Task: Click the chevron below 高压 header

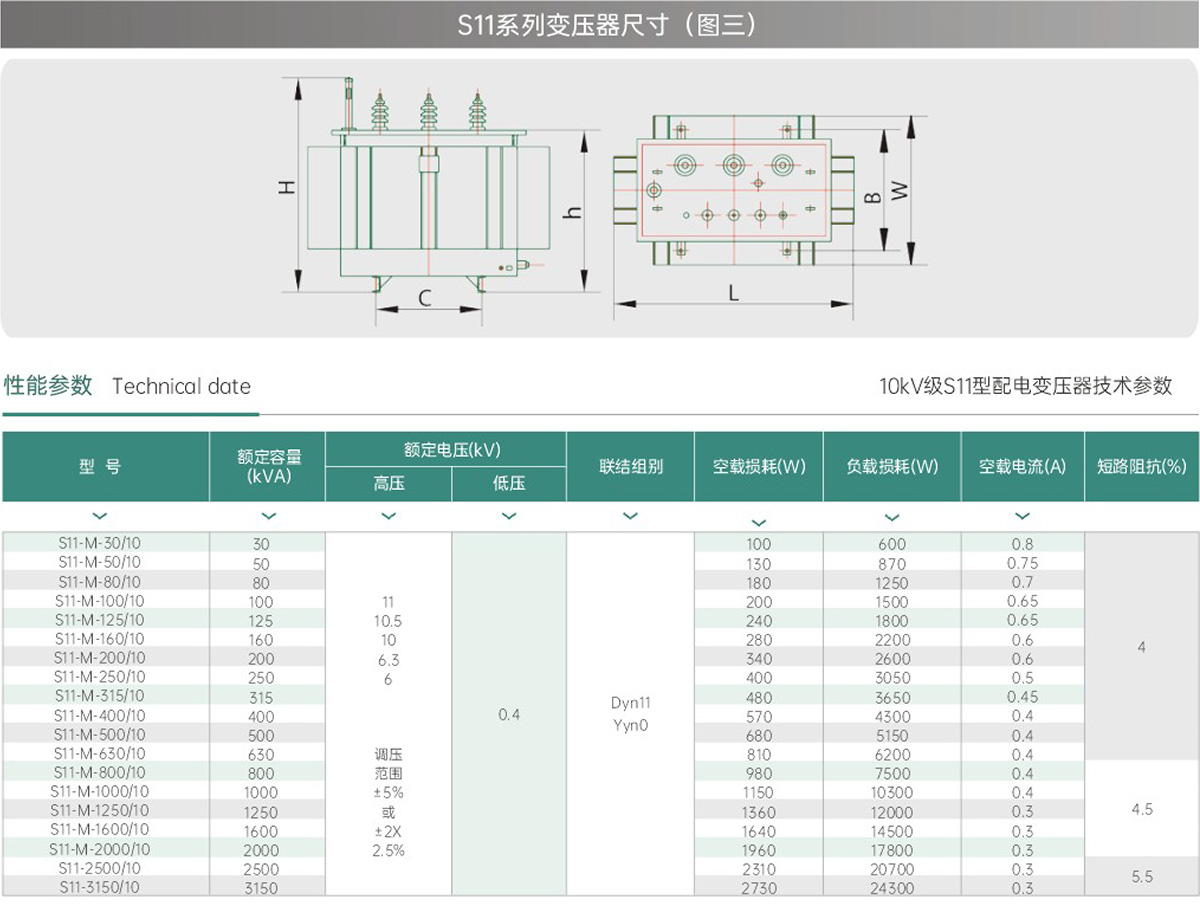Action: [x=389, y=516]
